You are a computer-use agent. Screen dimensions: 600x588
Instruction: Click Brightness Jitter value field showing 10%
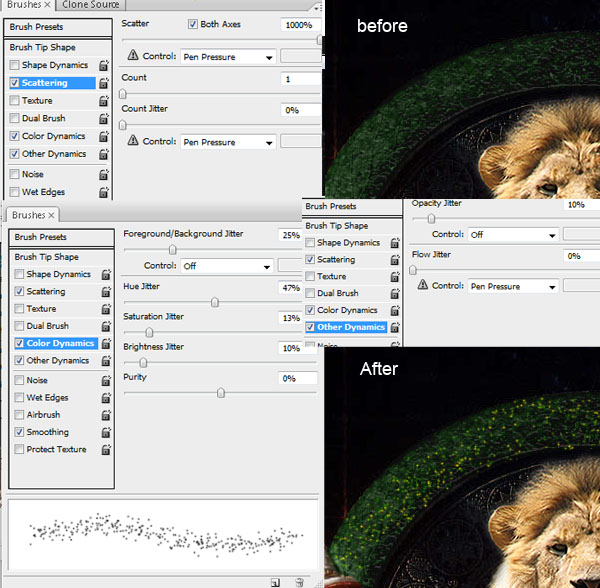coord(297,348)
